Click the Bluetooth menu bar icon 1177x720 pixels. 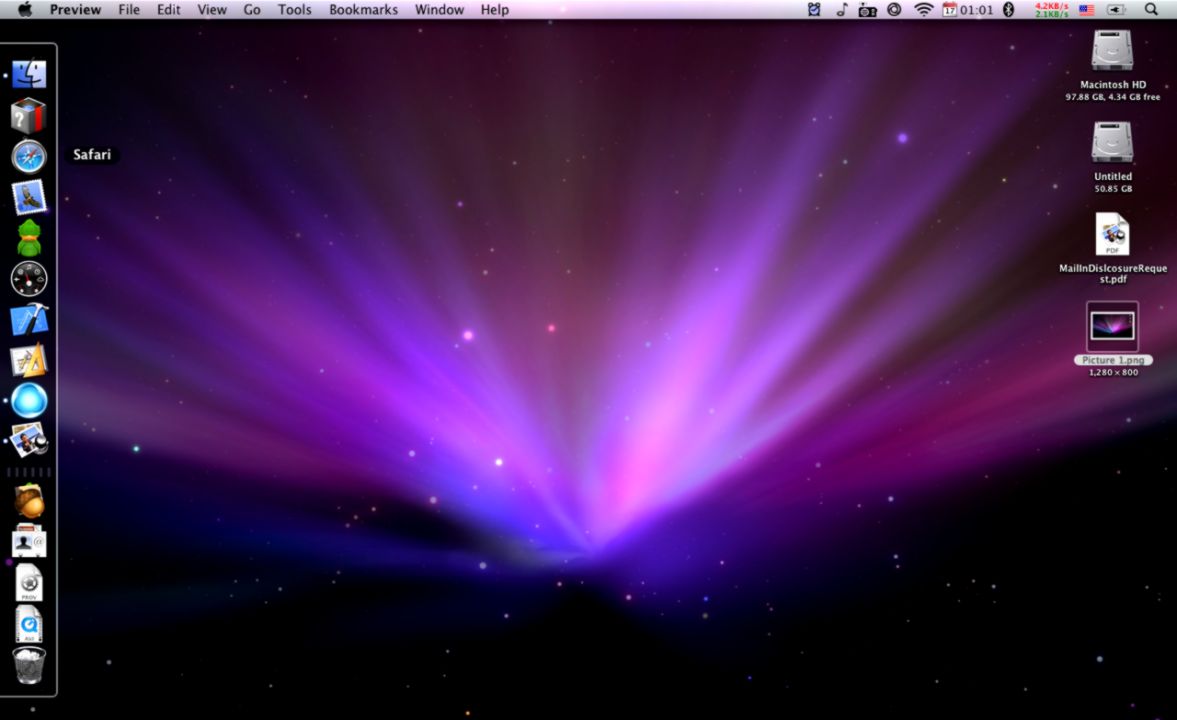pyautogui.click(x=1008, y=9)
